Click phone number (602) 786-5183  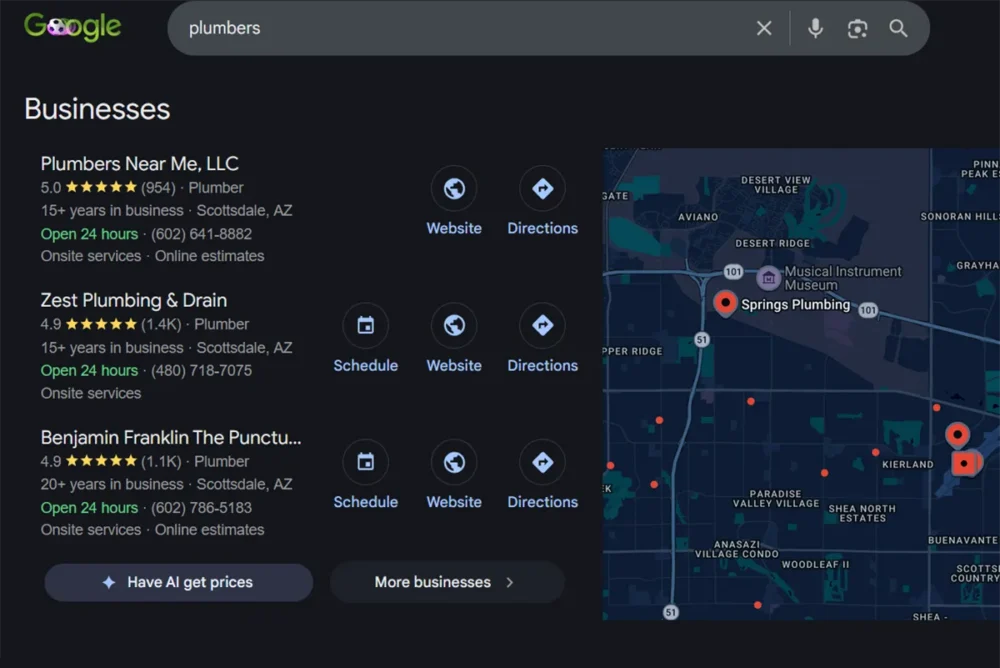click(x=202, y=508)
